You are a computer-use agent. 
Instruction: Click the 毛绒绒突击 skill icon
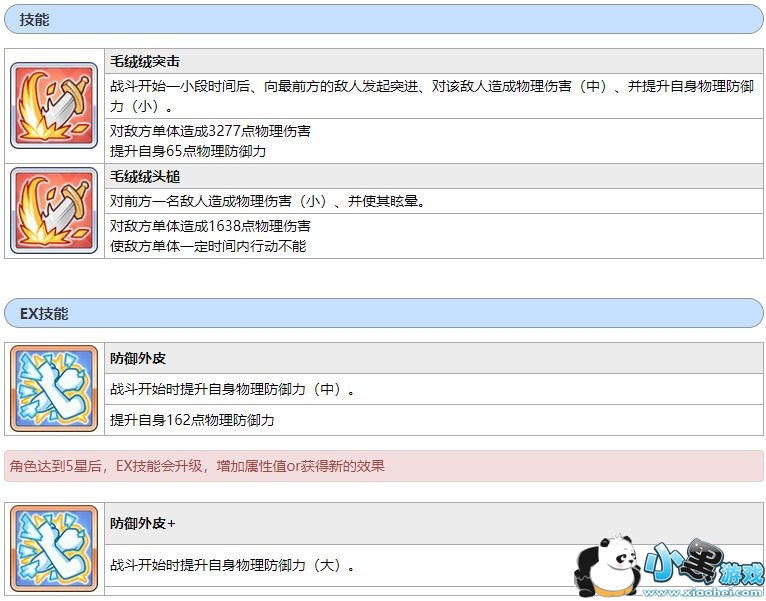coord(54,106)
